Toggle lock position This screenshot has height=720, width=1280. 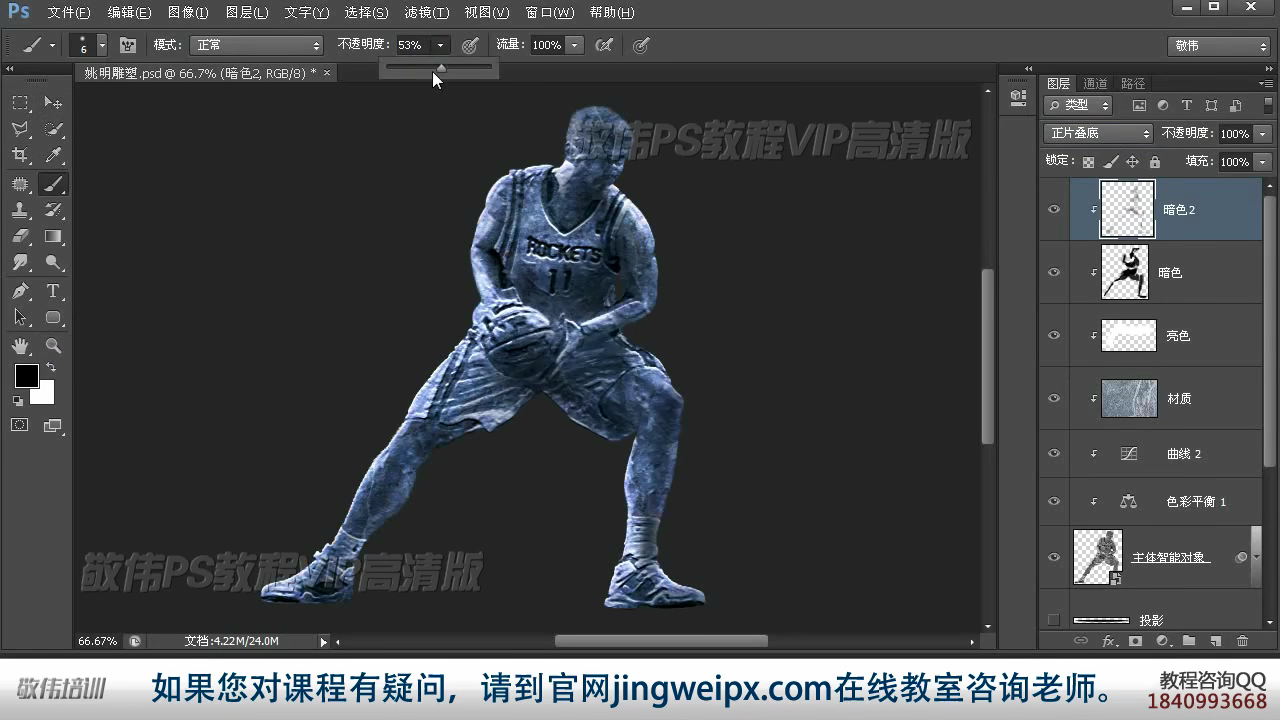[1132, 161]
